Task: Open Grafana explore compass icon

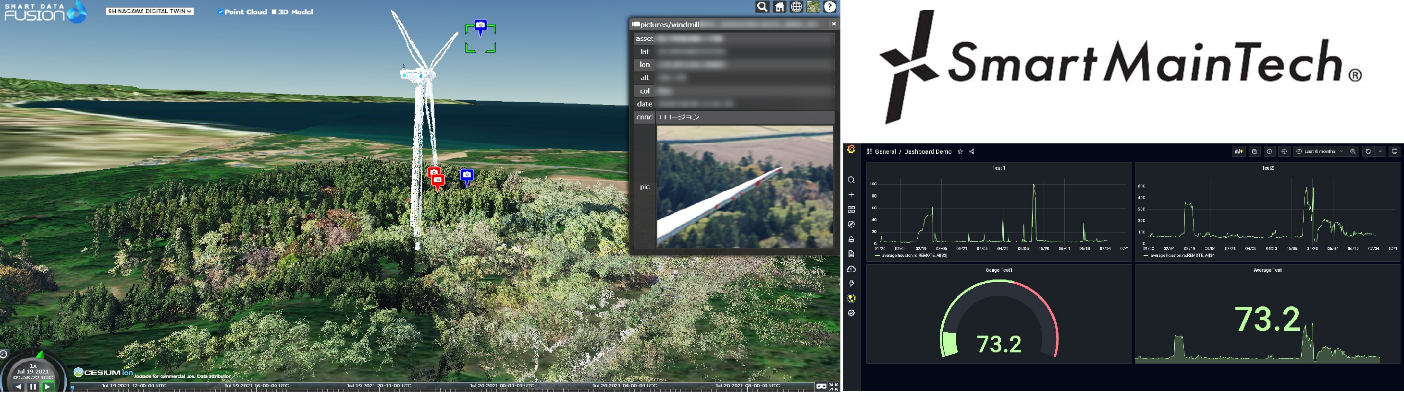Action: [x=851, y=224]
